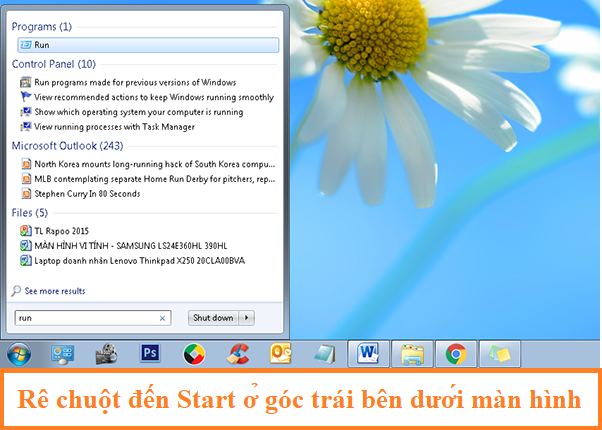The width and height of the screenshot is (602, 430).
Task: Click inside the search field containing "run"
Action: [85, 318]
